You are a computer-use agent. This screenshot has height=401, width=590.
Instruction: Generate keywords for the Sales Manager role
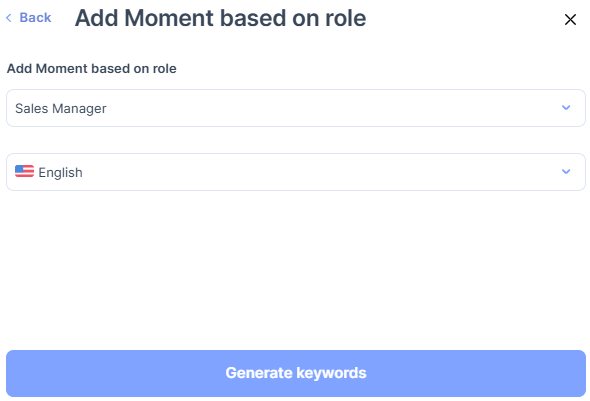(296, 373)
